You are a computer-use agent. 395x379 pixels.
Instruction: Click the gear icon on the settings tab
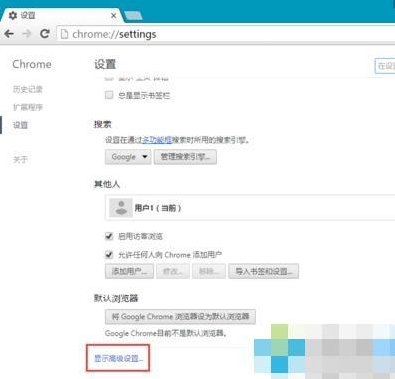pyautogui.click(x=13, y=15)
